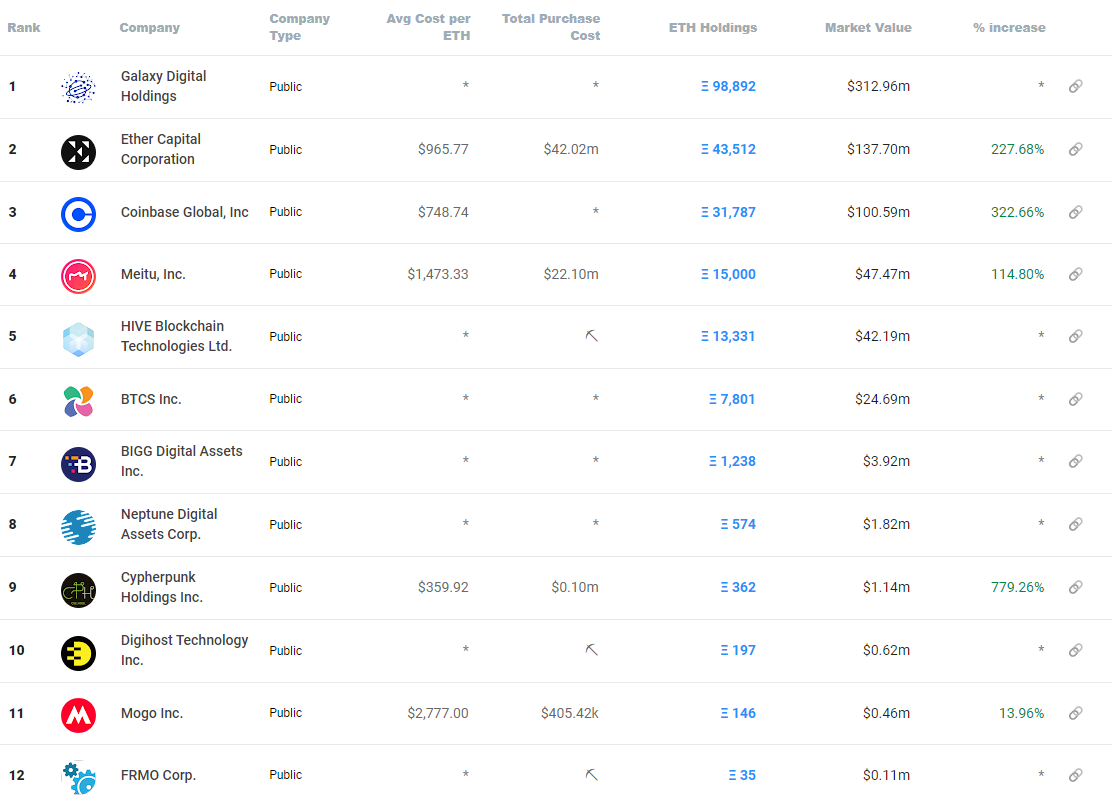Viewport: 1112px width, 804px height.
Task: Click the Digihost yellow logo icon
Action: coord(79,653)
